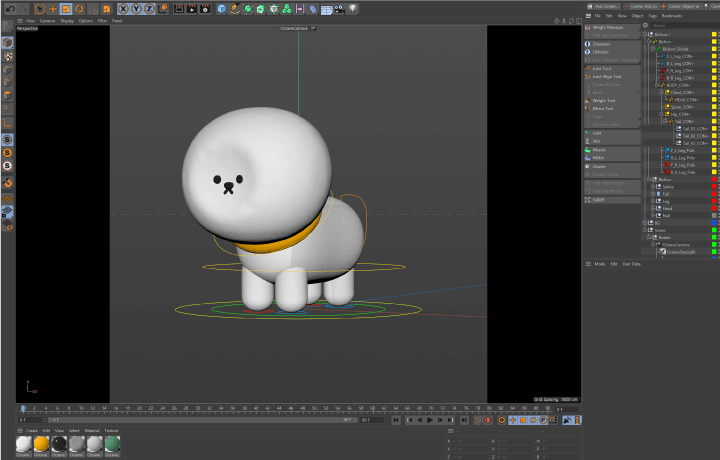720x460 pixels.
Task: Toggle Rotation keyframe recording icon
Action: point(533,420)
